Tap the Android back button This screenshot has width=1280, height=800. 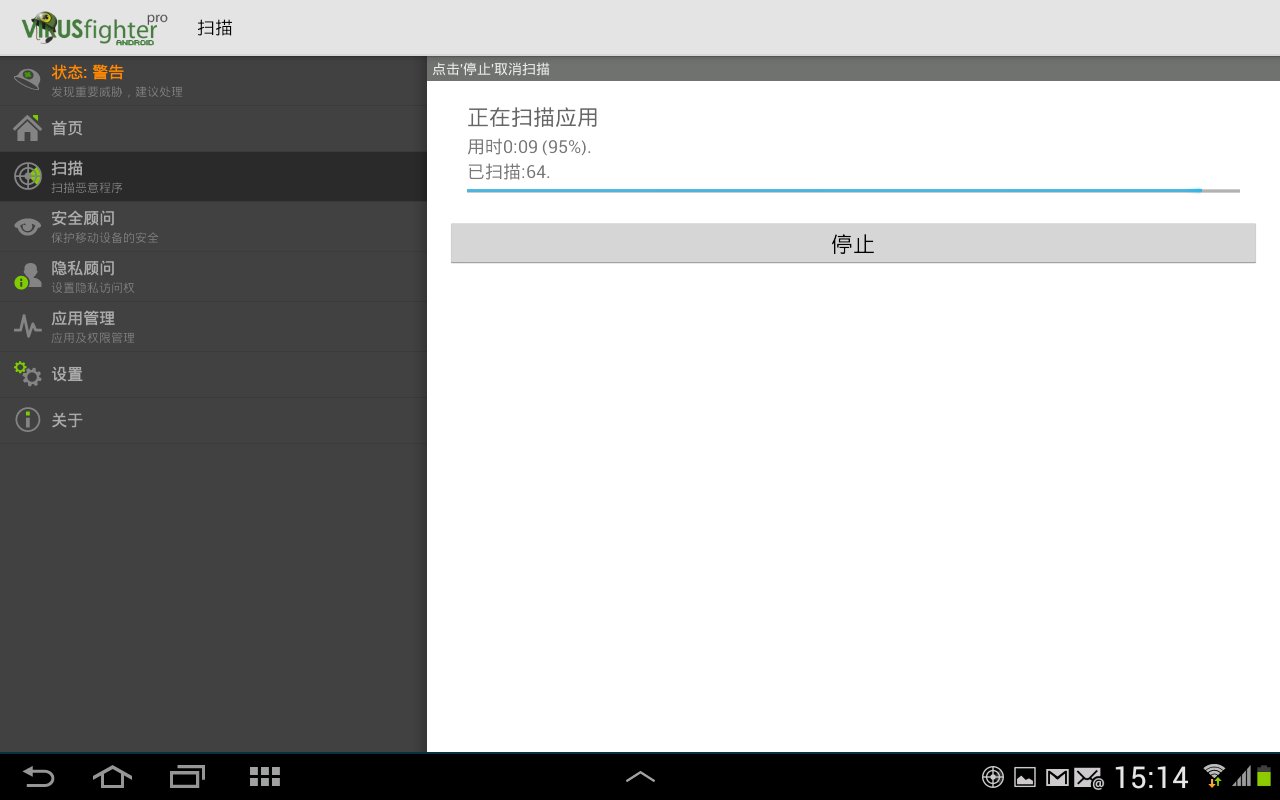tap(39, 777)
